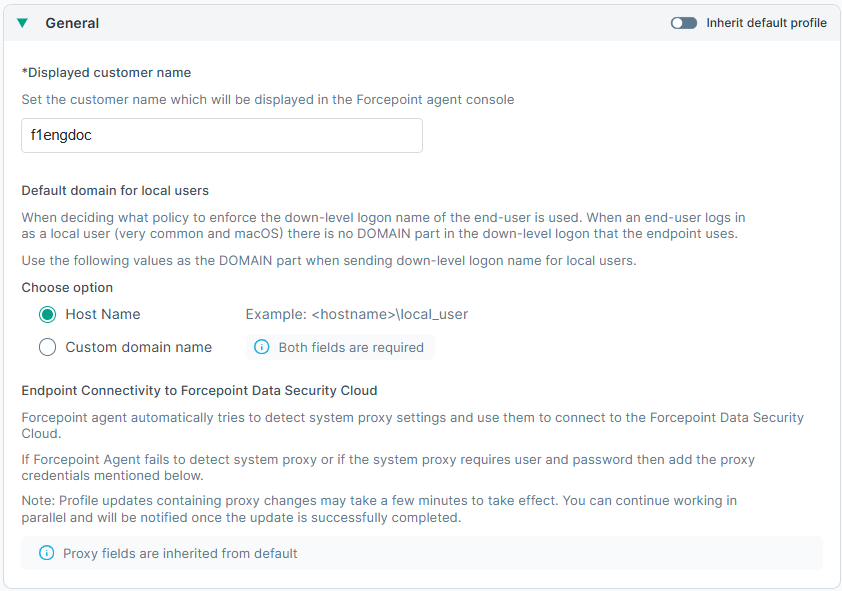Viewport: 842px width, 591px height.
Task: Click the Choose option label
Action: (67, 287)
